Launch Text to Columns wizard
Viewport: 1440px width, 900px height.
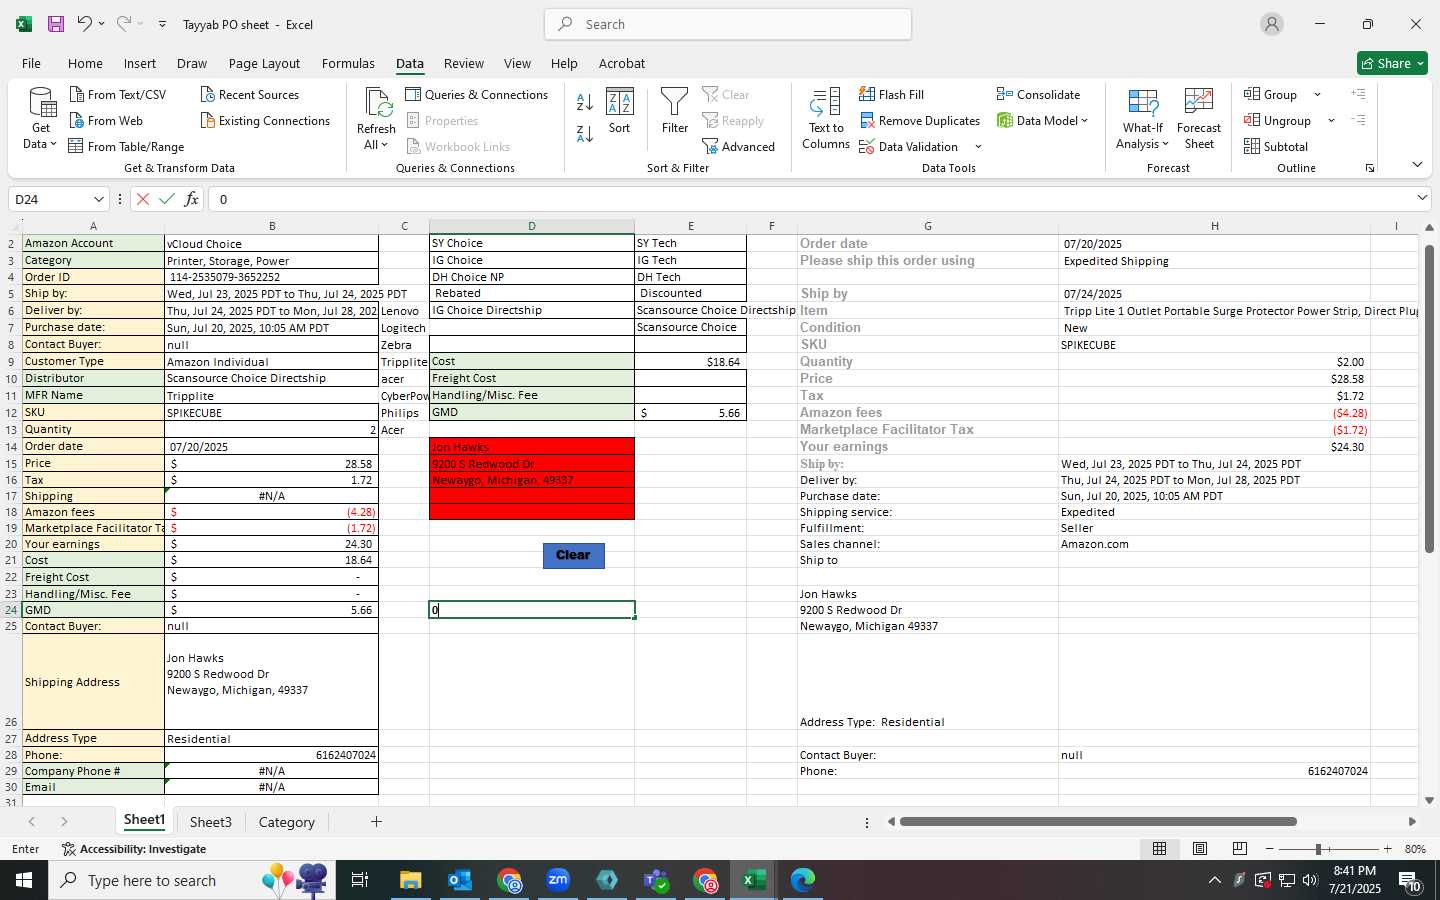(x=826, y=119)
